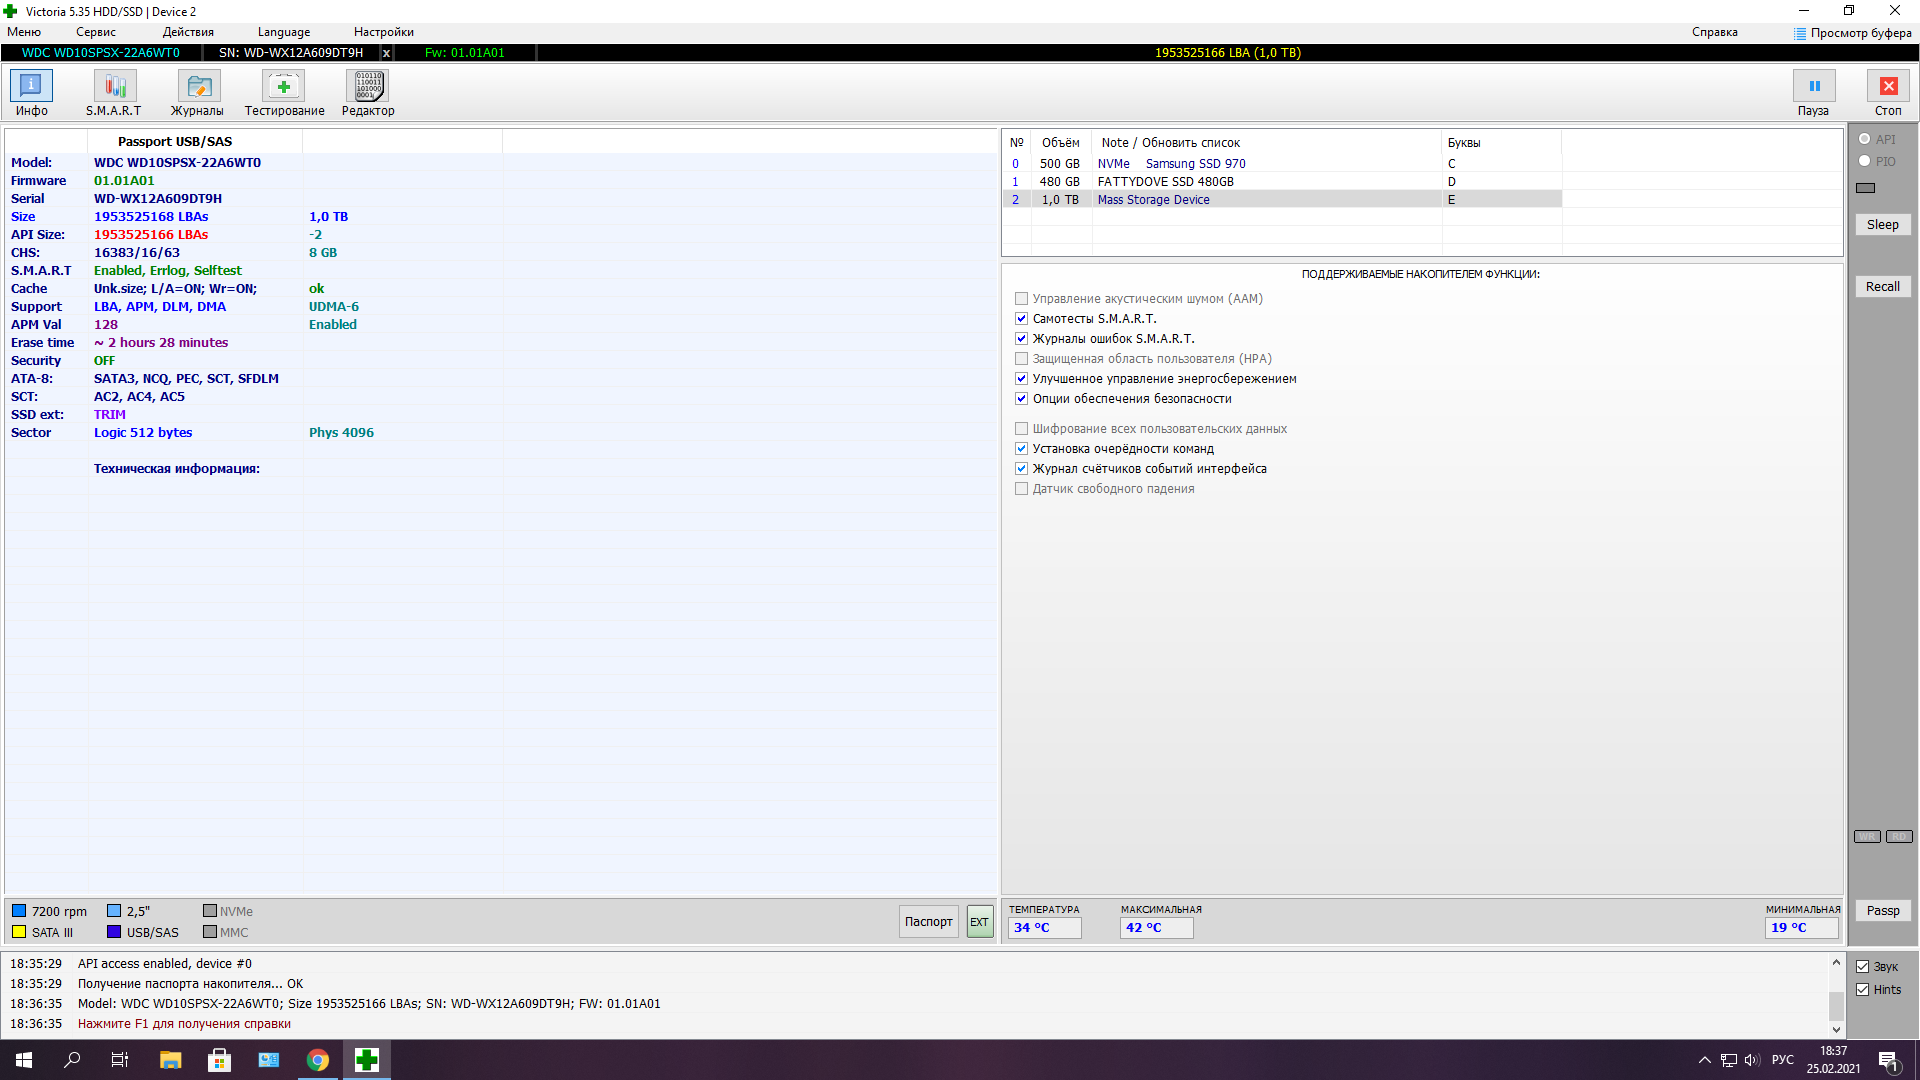Open Task View in taskbar
The width and height of the screenshot is (1920, 1080).
(120, 1060)
